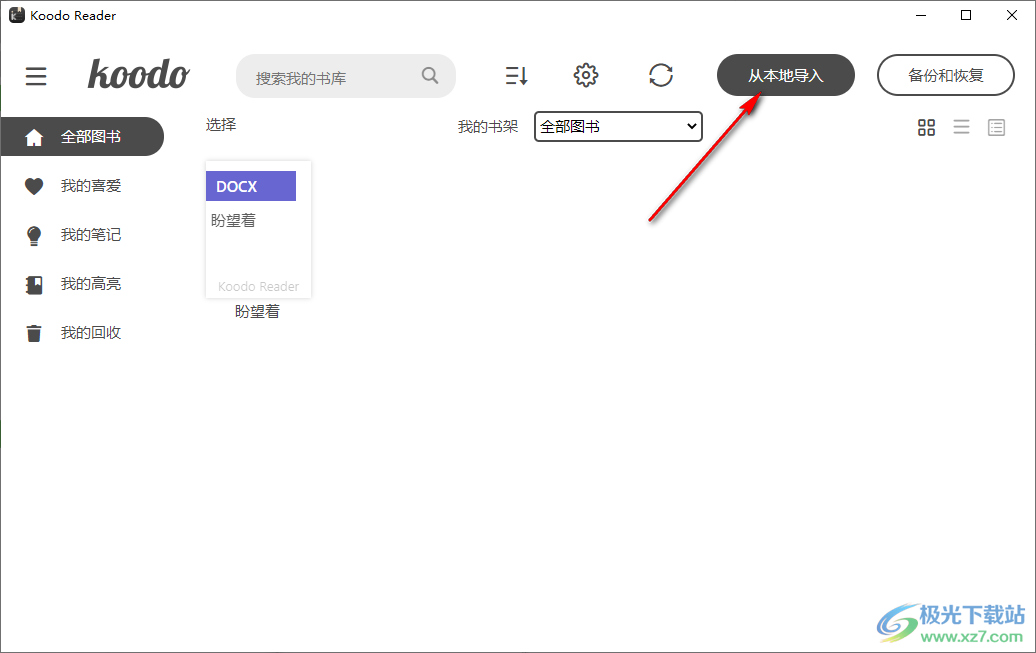The height and width of the screenshot is (653, 1036).
Task: Click the heart favorites icon
Action: pyautogui.click(x=34, y=186)
